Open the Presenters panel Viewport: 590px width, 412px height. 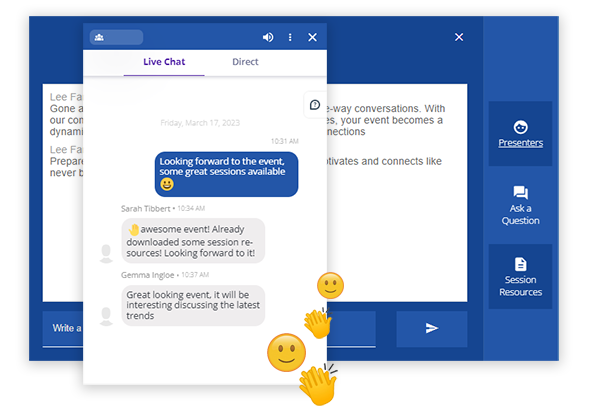click(x=520, y=134)
